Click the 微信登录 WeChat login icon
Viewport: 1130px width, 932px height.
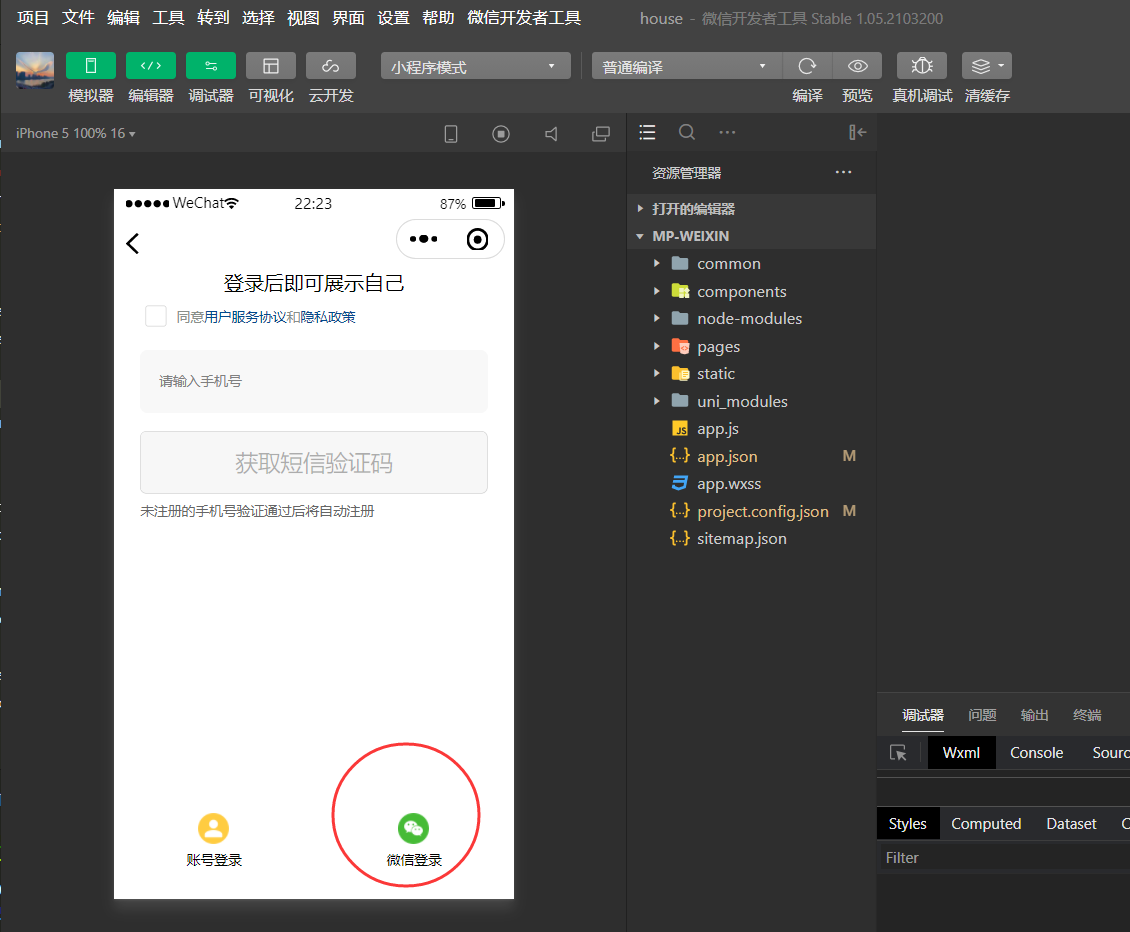click(413, 828)
